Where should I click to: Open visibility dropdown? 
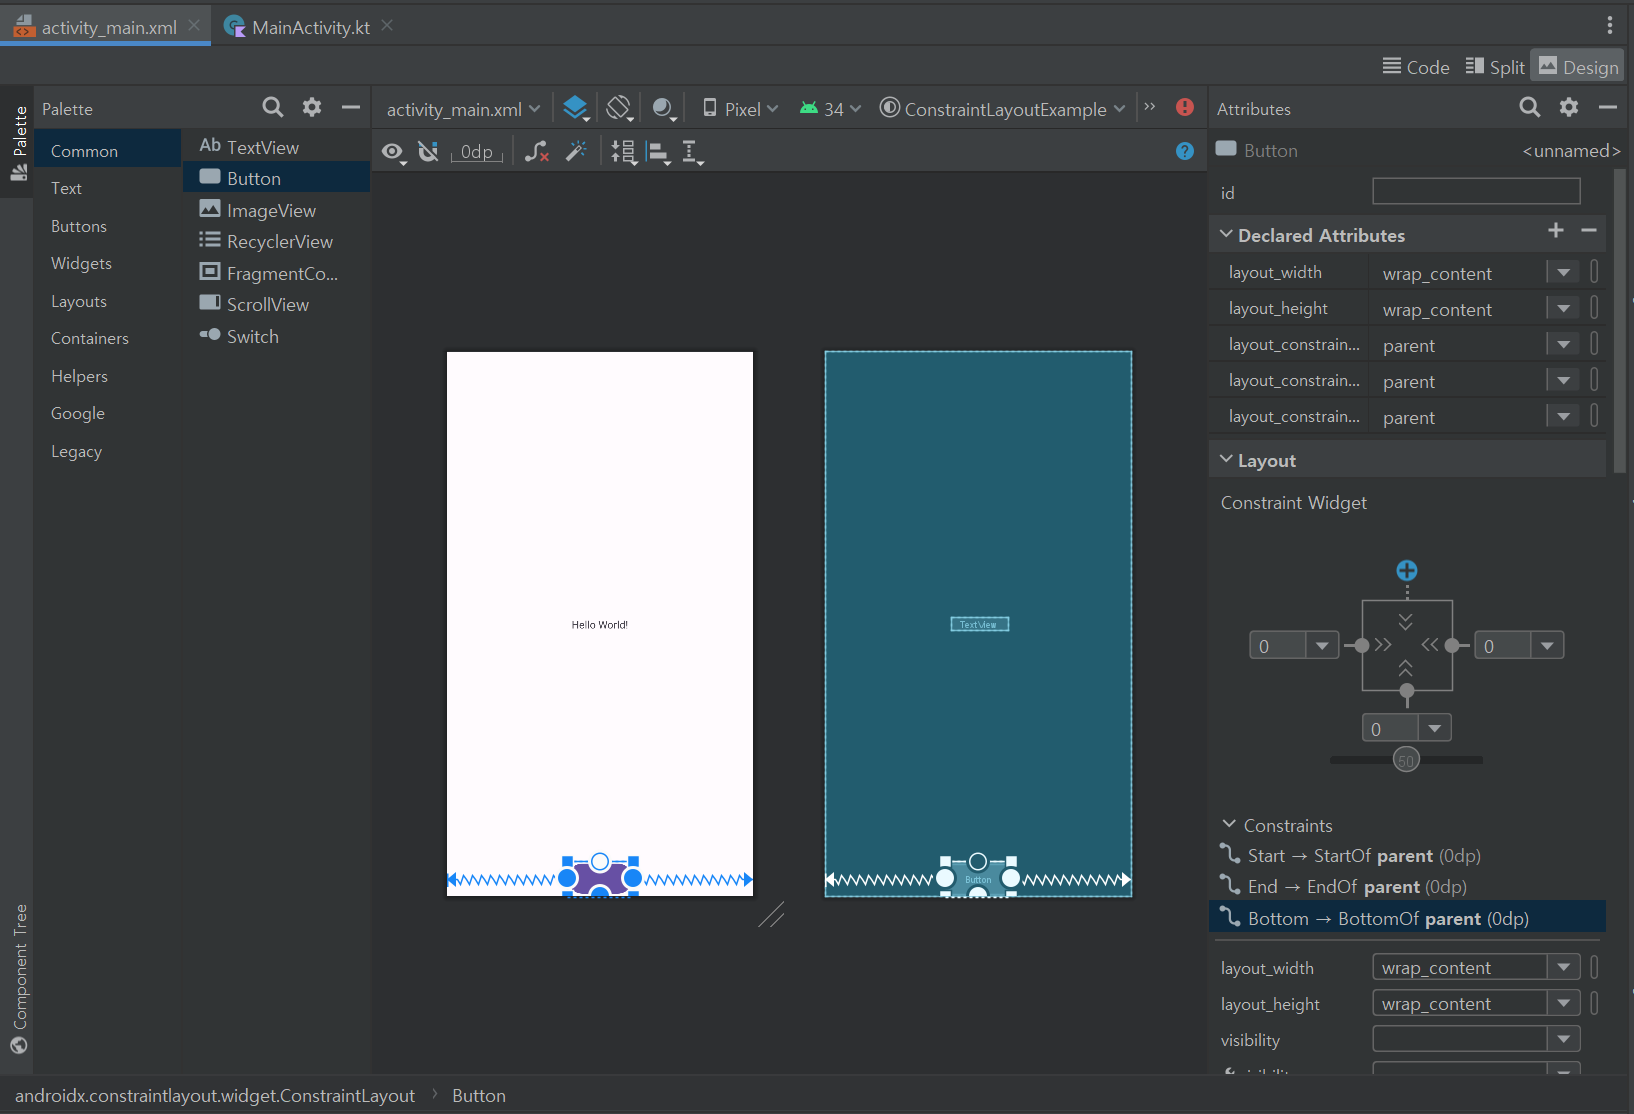point(1563,1039)
